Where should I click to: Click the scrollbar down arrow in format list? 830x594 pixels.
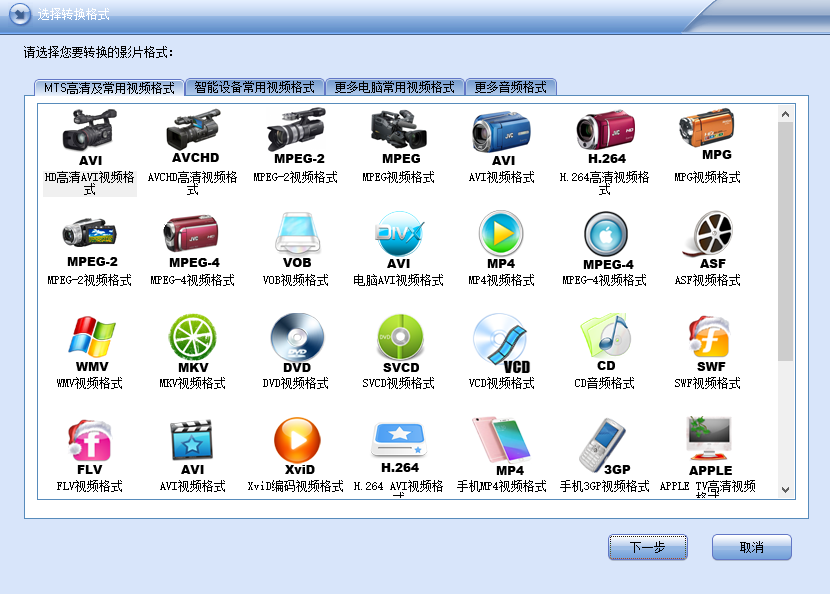click(x=786, y=490)
